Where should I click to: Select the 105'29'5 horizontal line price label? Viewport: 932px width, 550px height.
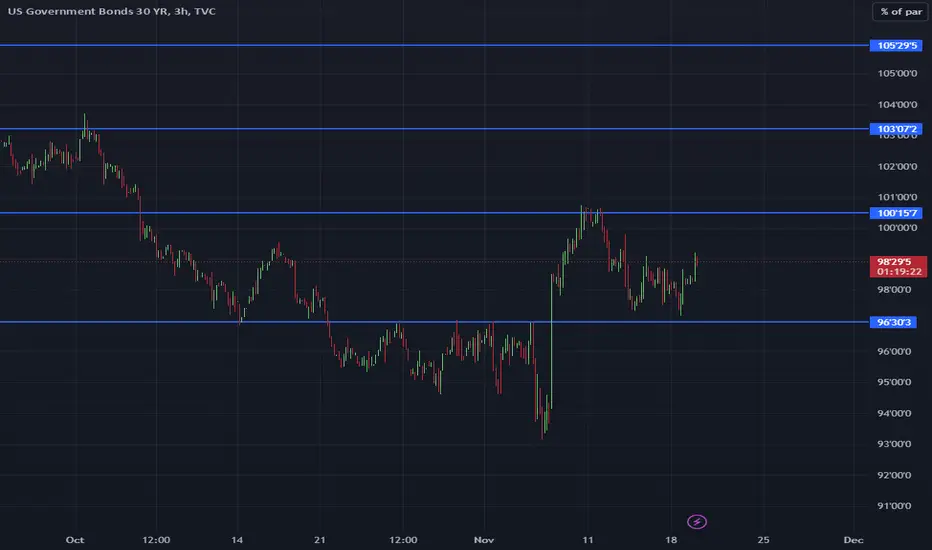pos(896,45)
